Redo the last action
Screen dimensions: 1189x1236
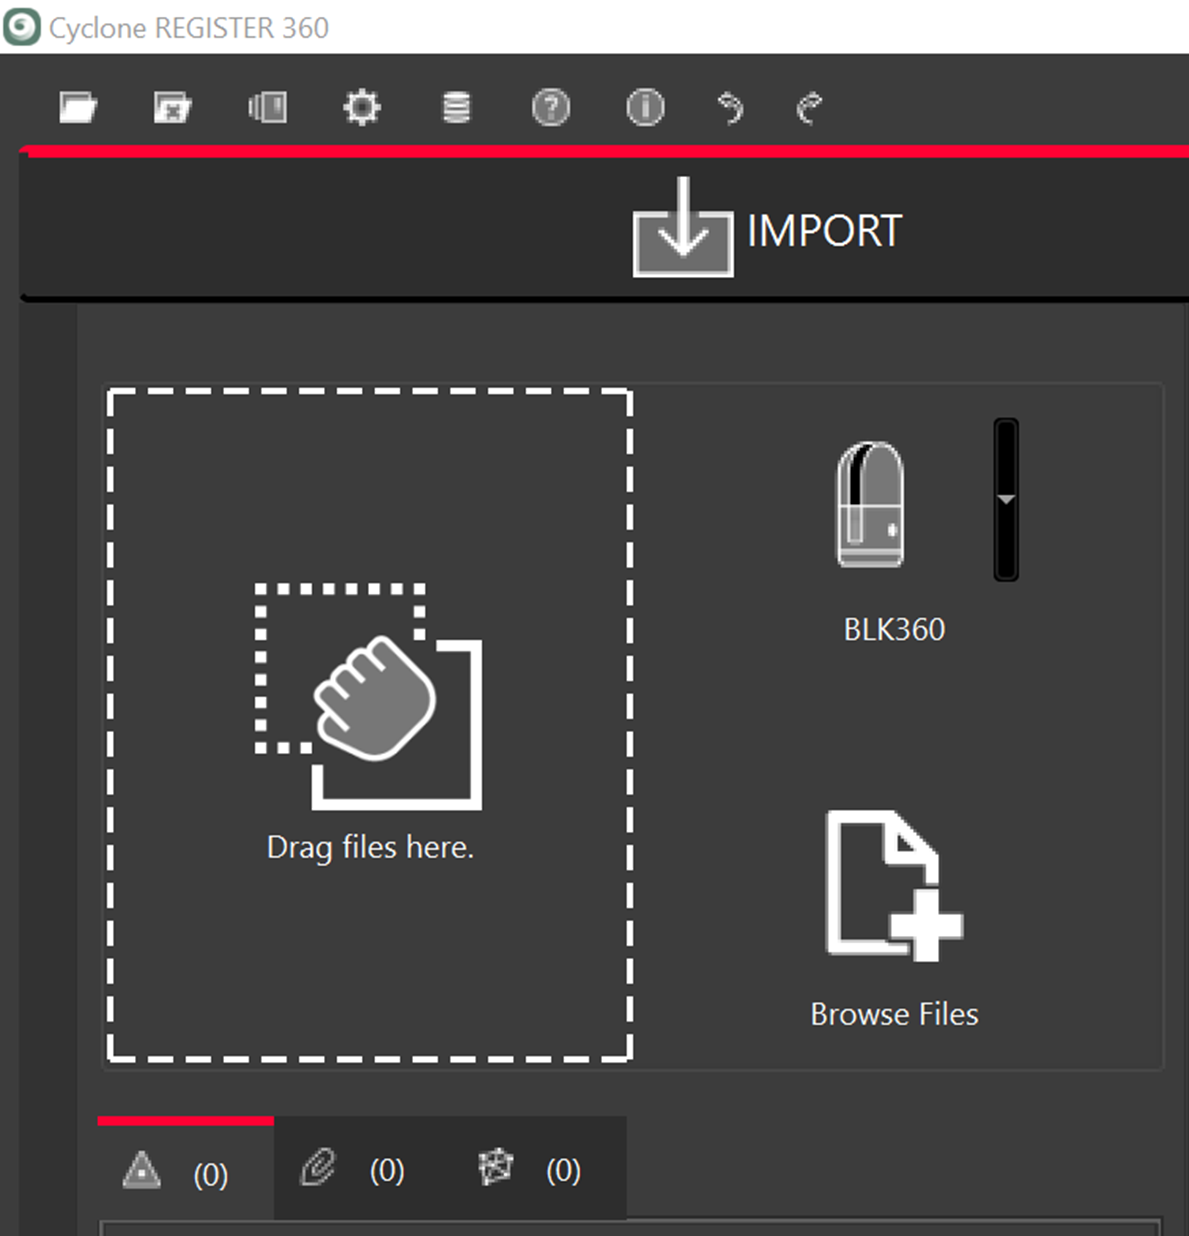click(x=809, y=107)
